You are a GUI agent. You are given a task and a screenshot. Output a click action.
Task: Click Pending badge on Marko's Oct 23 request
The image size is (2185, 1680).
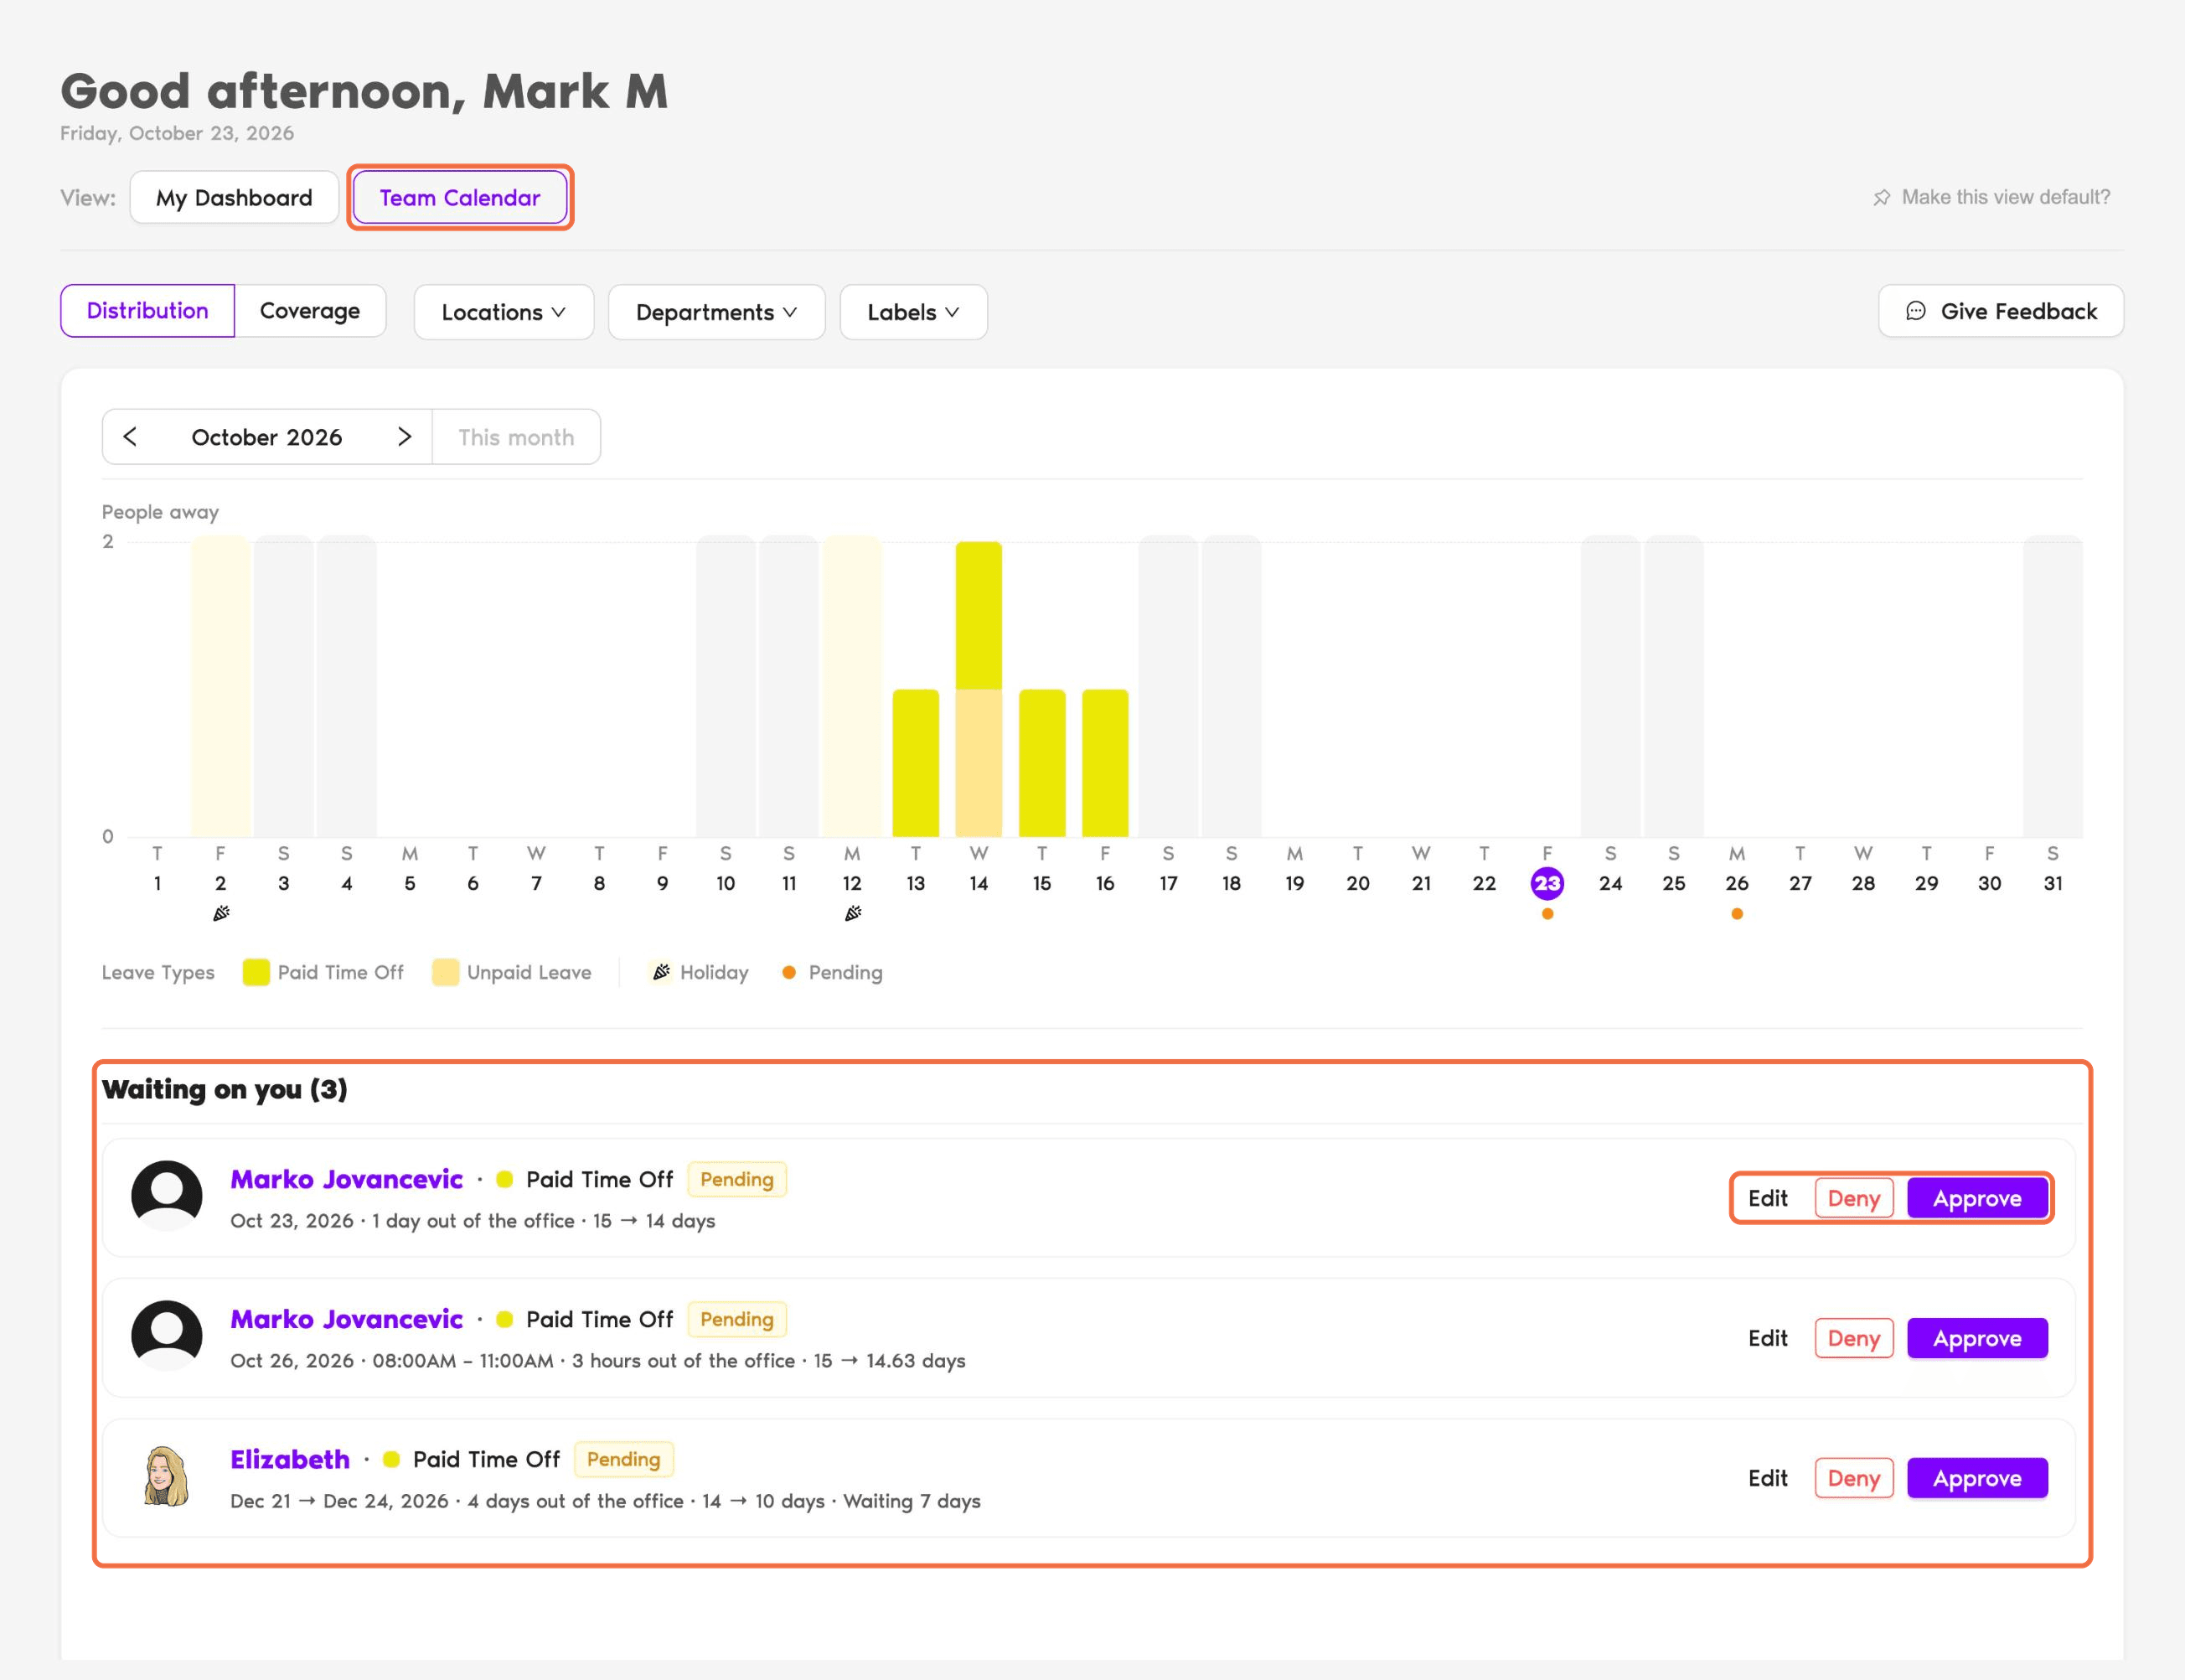click(x=737, y=1179)
